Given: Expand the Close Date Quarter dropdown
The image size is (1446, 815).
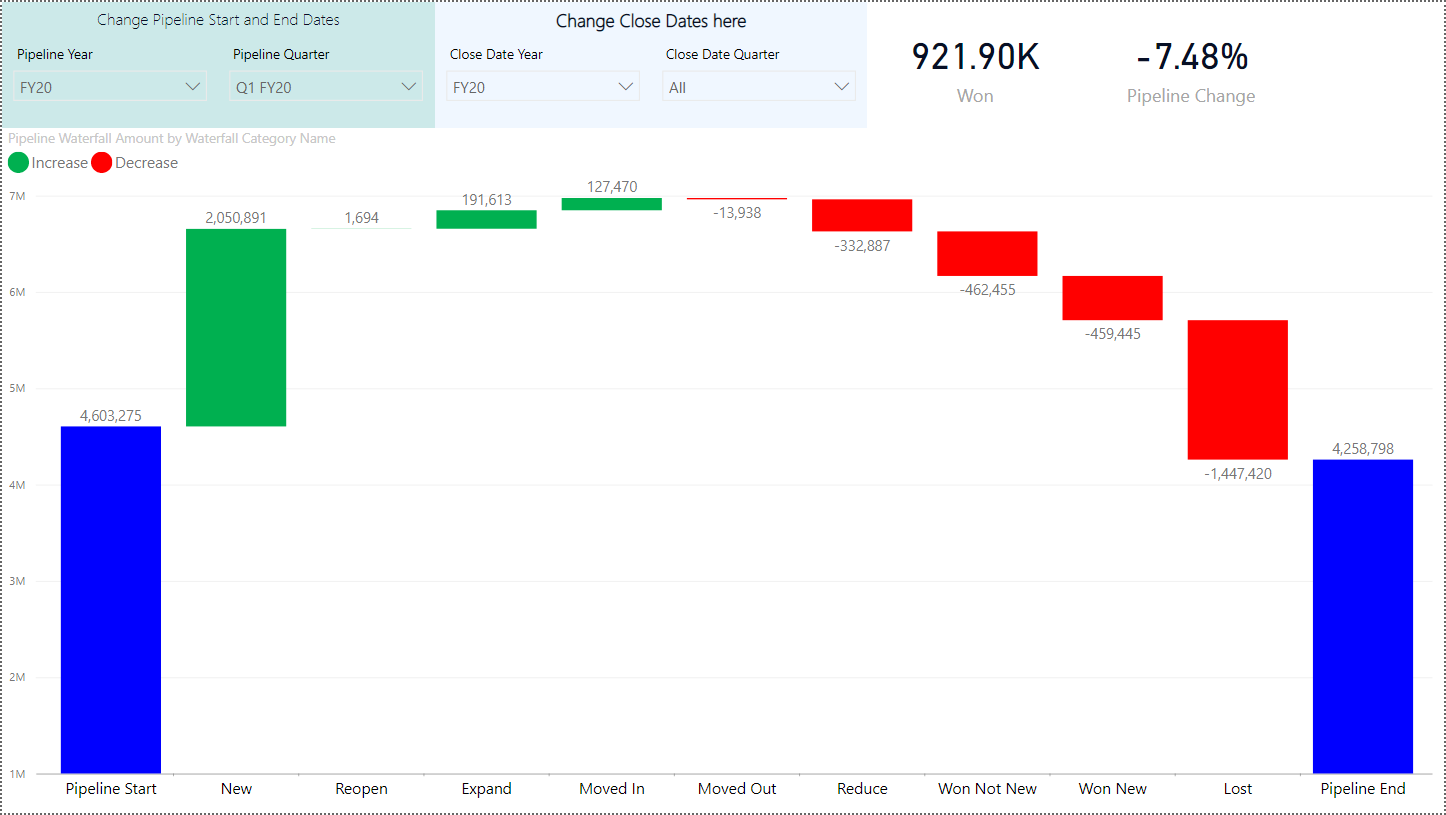Looking at the screenshot, I should (759, 87).
